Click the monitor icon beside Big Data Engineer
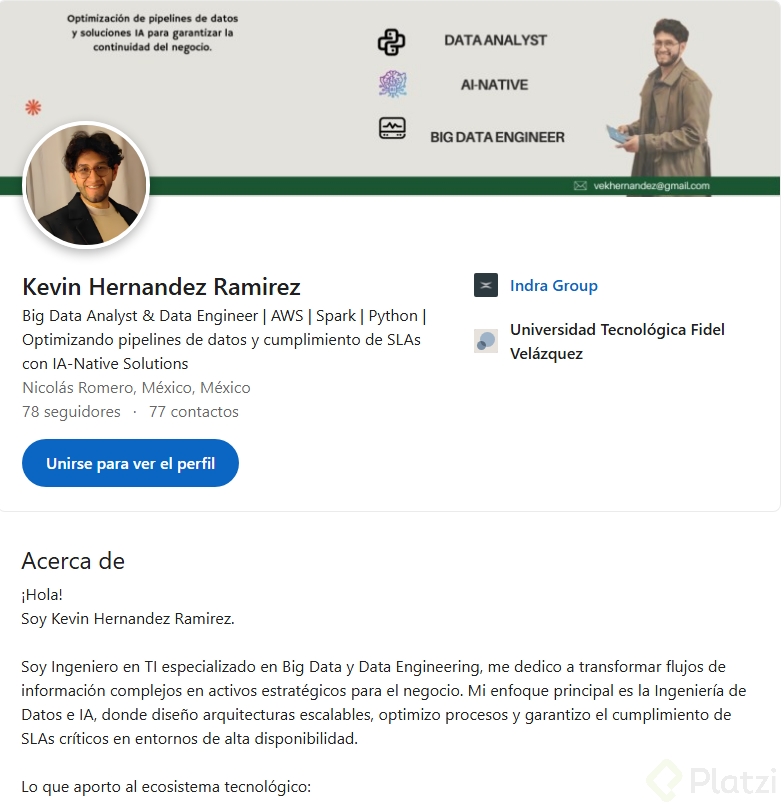 392,129
